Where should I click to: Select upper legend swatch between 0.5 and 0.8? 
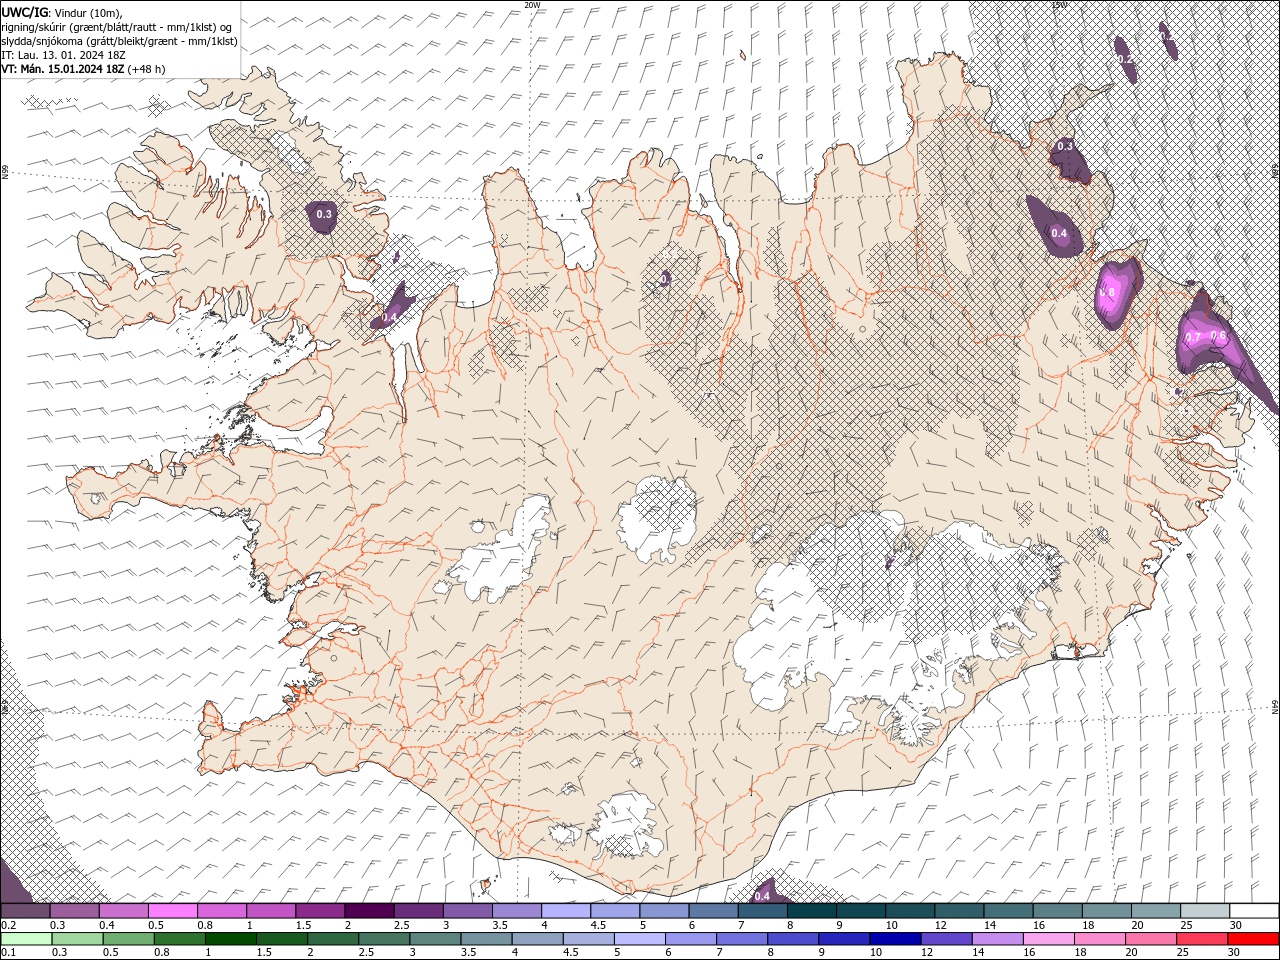(172, 910)
